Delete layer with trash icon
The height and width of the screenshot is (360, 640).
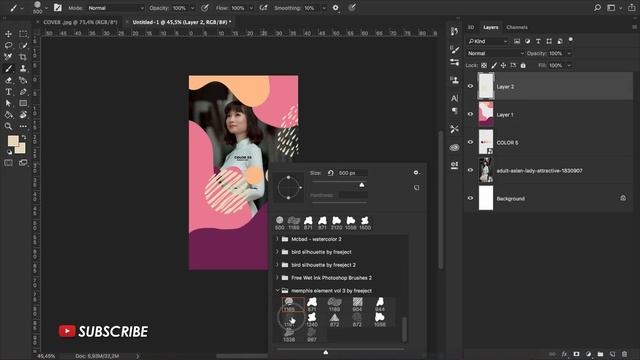point(624,354)
